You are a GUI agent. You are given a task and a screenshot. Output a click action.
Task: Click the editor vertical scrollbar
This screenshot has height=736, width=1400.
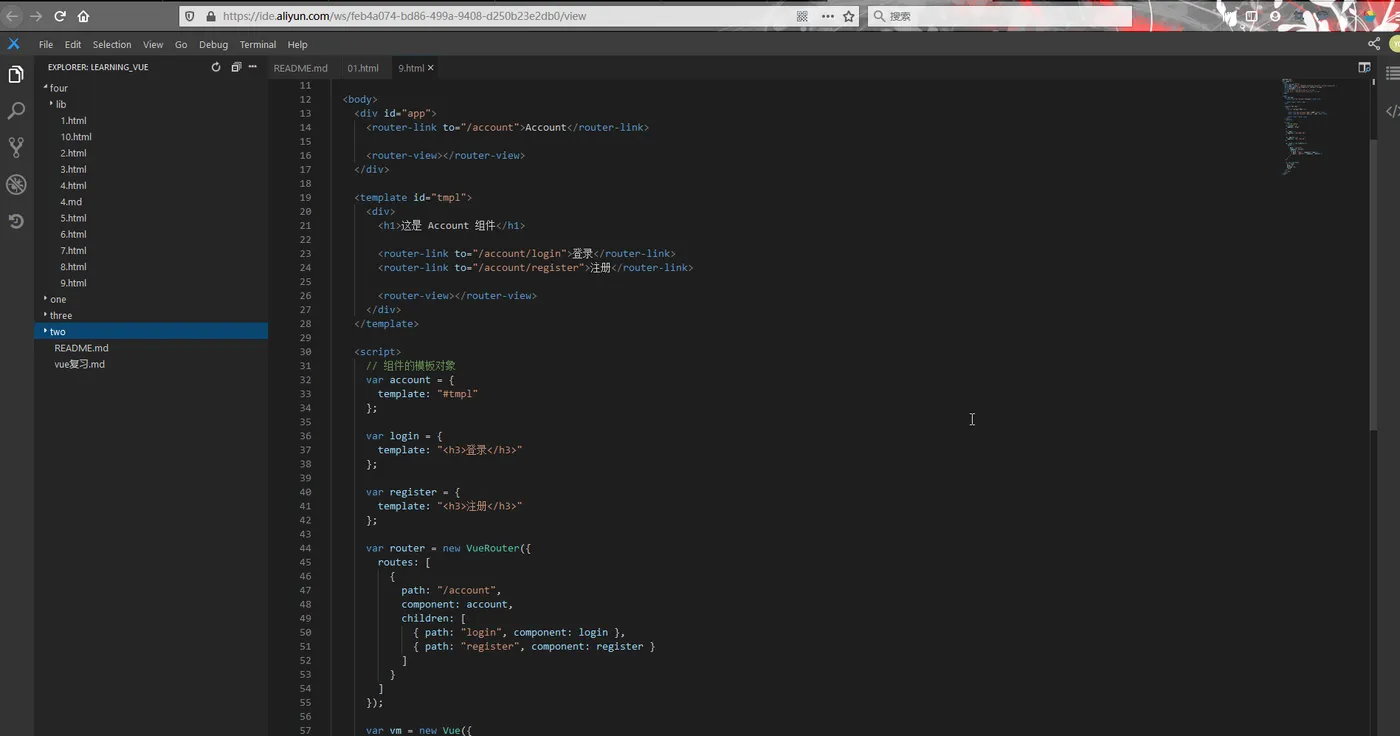(x=1373, y=285)
